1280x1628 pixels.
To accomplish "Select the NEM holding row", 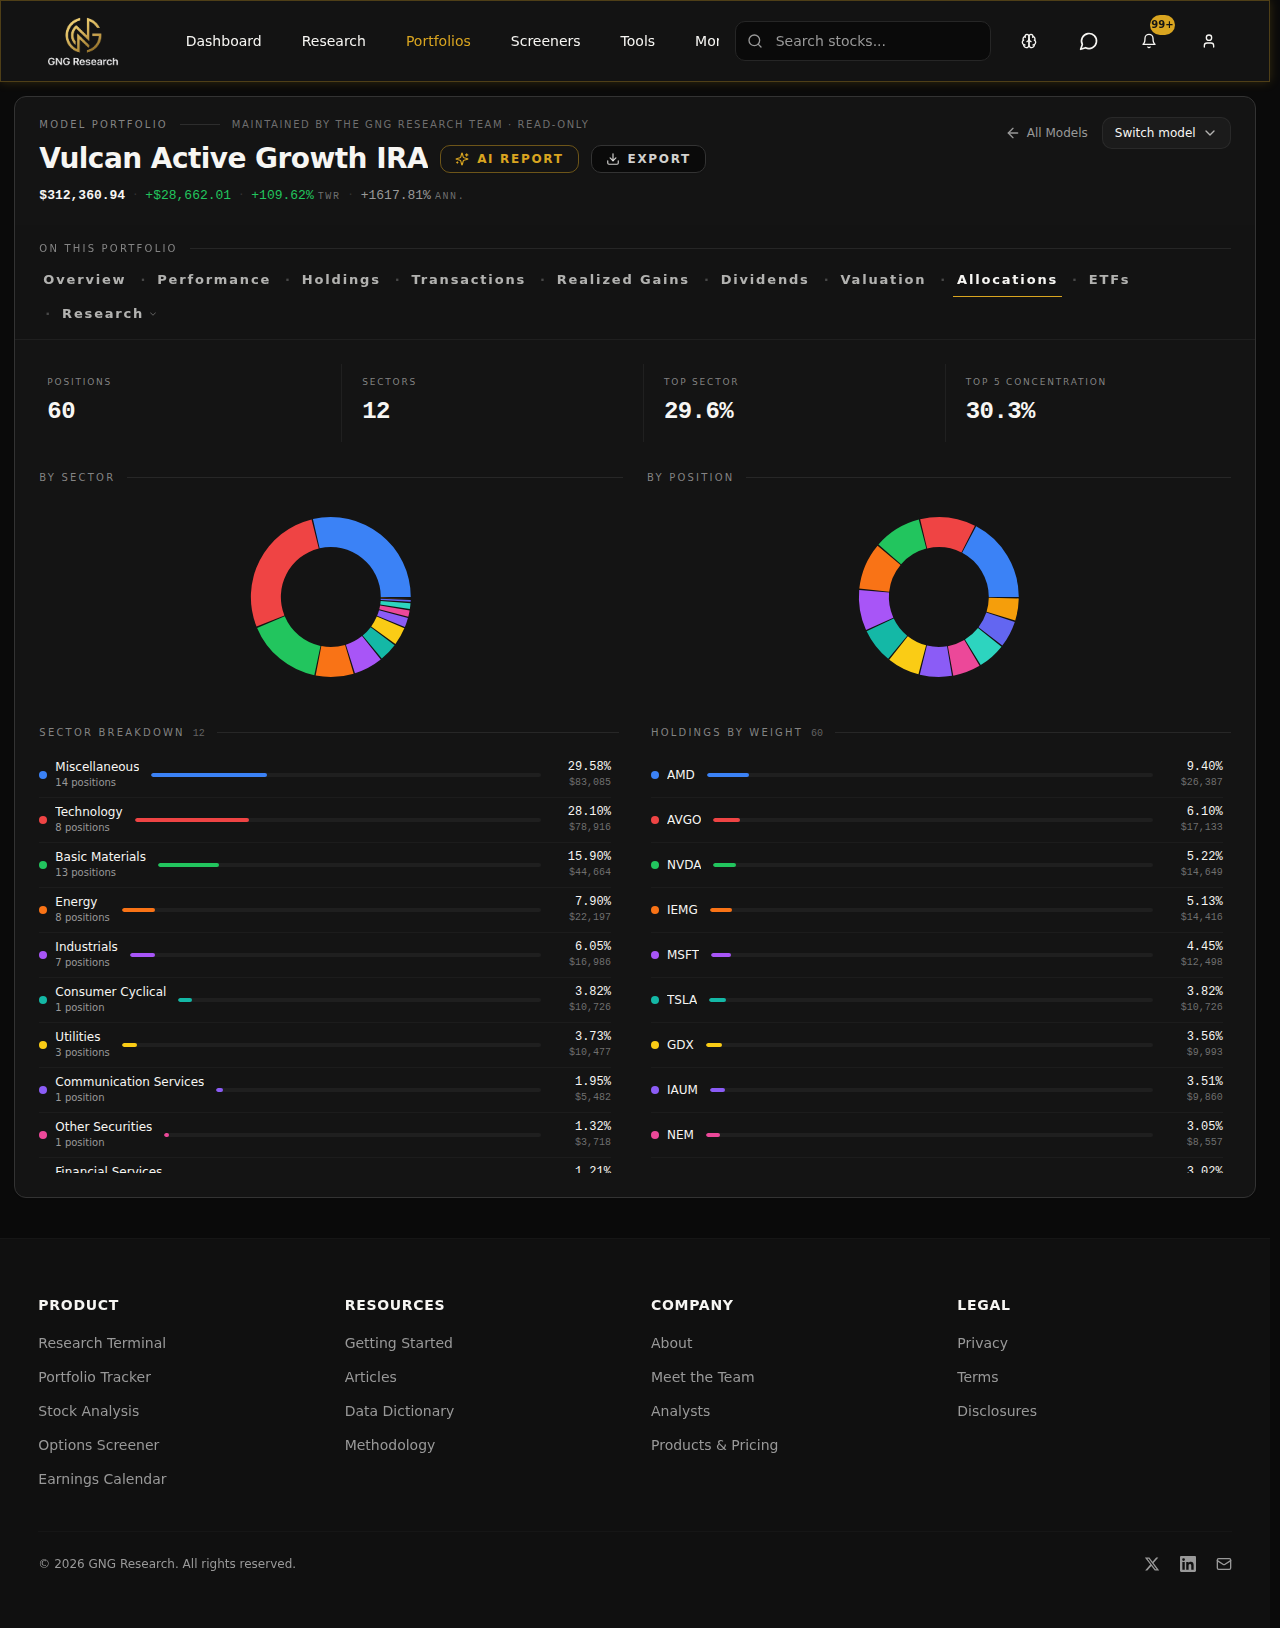I will pyautogui.click(x=937, y=1135).
